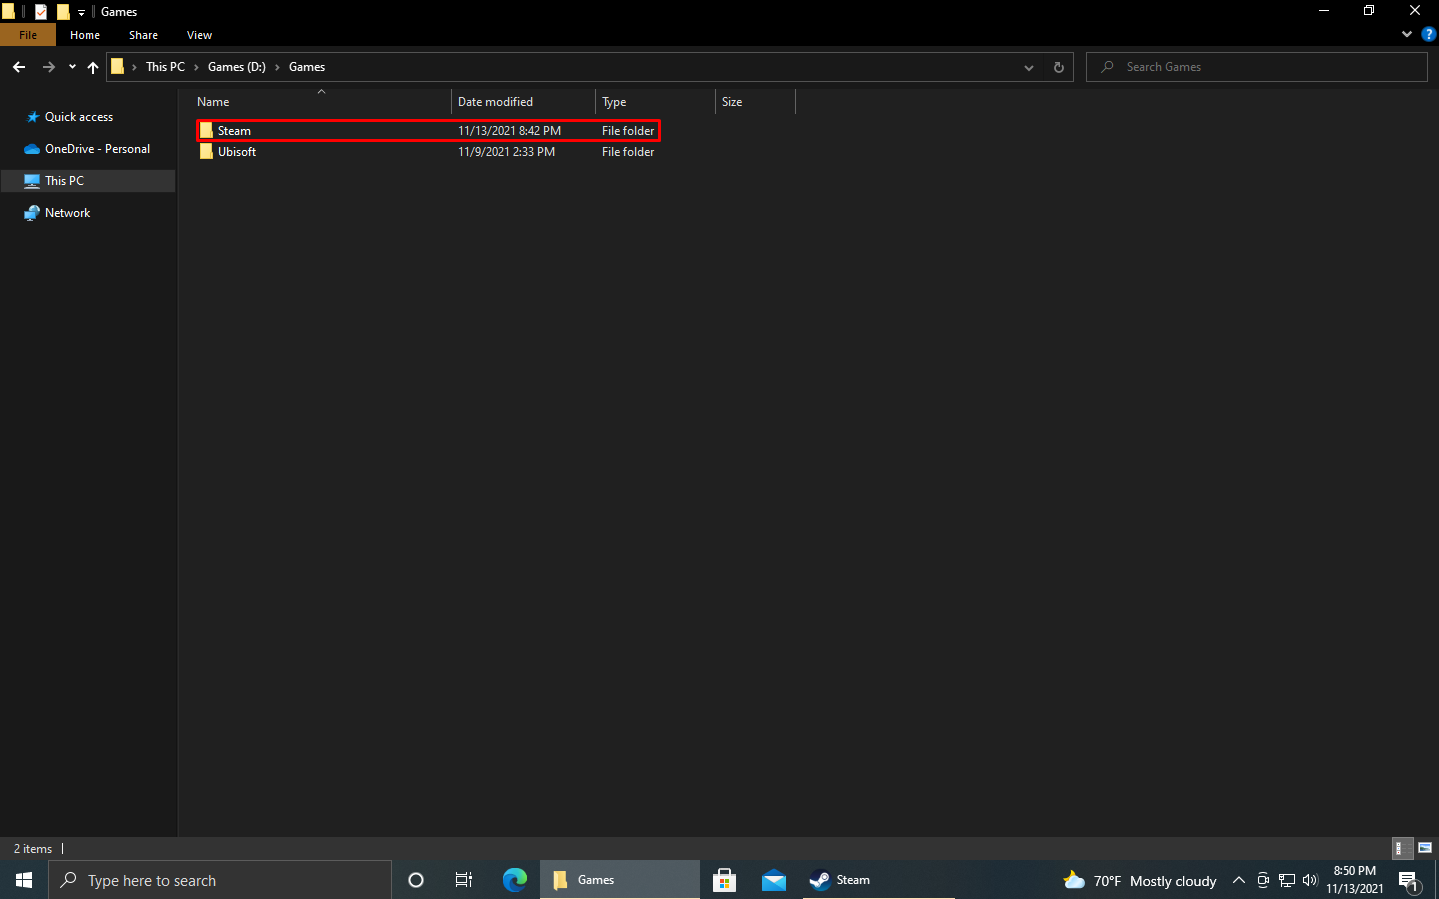Expand the ribbon with the chevron
The height and width of the screenshot is (899, 1439).
pyautogui.click(x=1407, y=34)
